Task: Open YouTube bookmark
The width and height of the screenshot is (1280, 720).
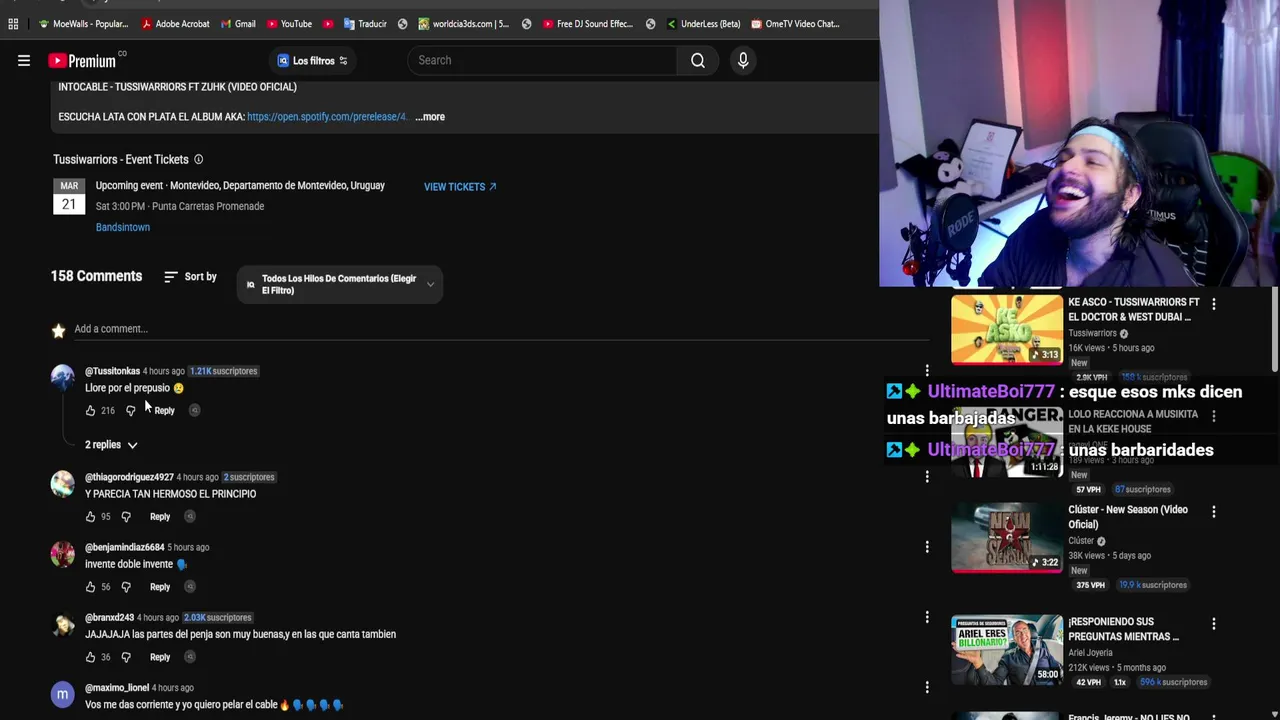Action: click(x=288, y=24)
